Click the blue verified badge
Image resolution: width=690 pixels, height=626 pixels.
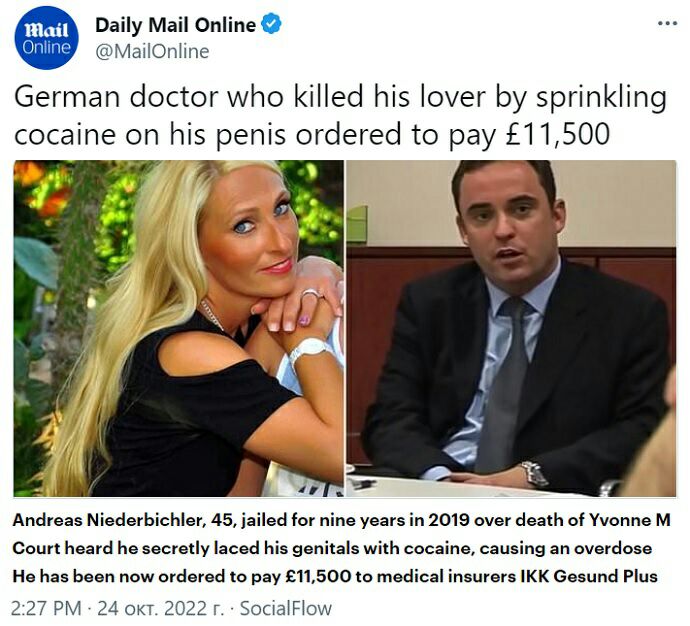tap(272, 24)
